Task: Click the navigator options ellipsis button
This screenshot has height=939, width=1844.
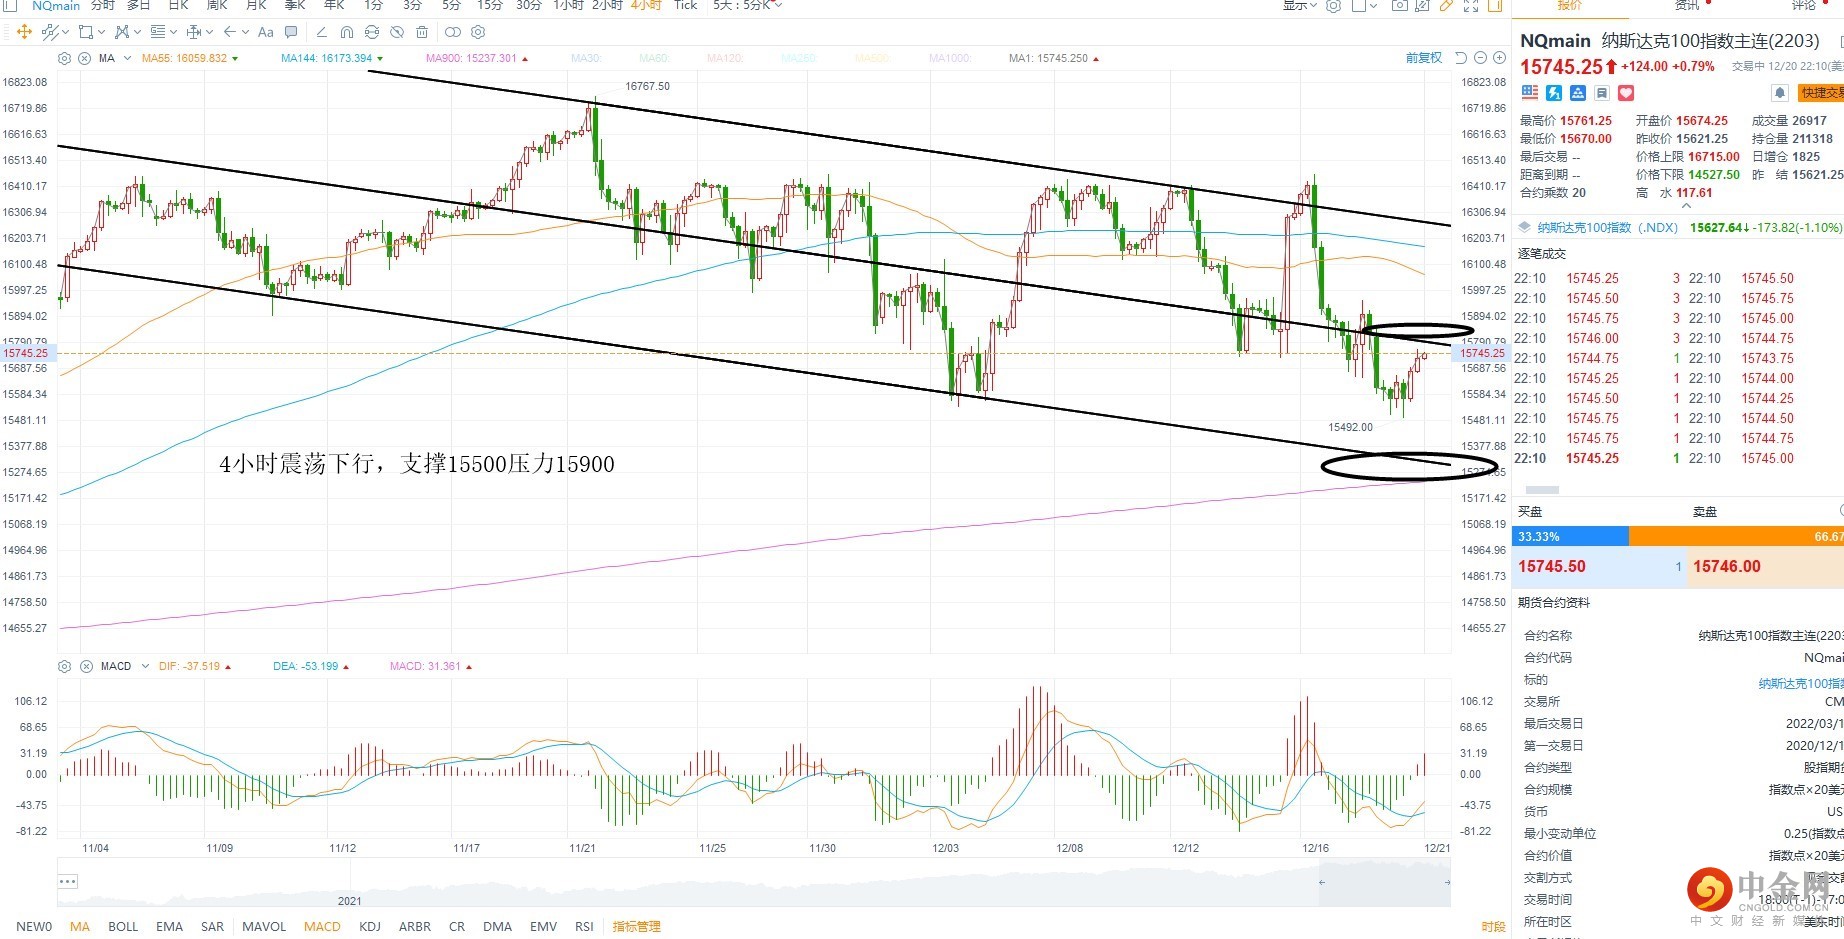Action: [68, 882]
